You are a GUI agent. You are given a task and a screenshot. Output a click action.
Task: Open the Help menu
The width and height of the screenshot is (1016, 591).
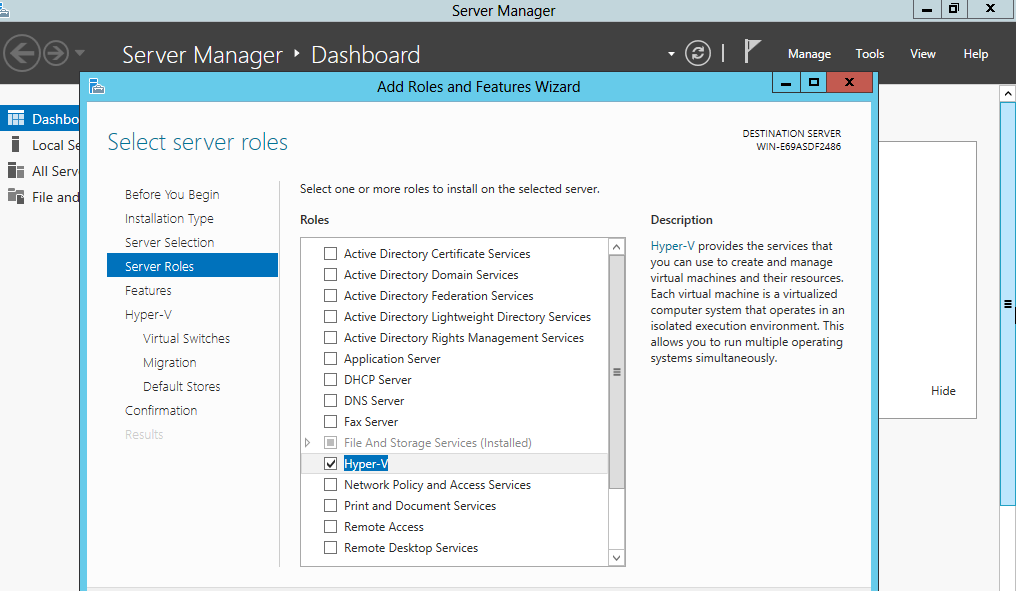coord(975,54)
